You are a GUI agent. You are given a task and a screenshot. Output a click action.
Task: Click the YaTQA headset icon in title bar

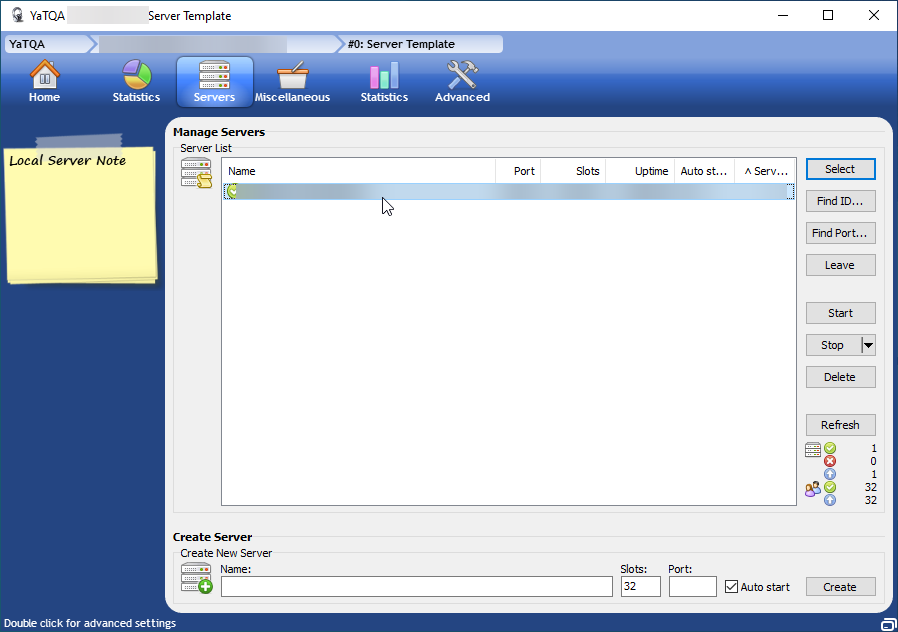pos(17,16)
